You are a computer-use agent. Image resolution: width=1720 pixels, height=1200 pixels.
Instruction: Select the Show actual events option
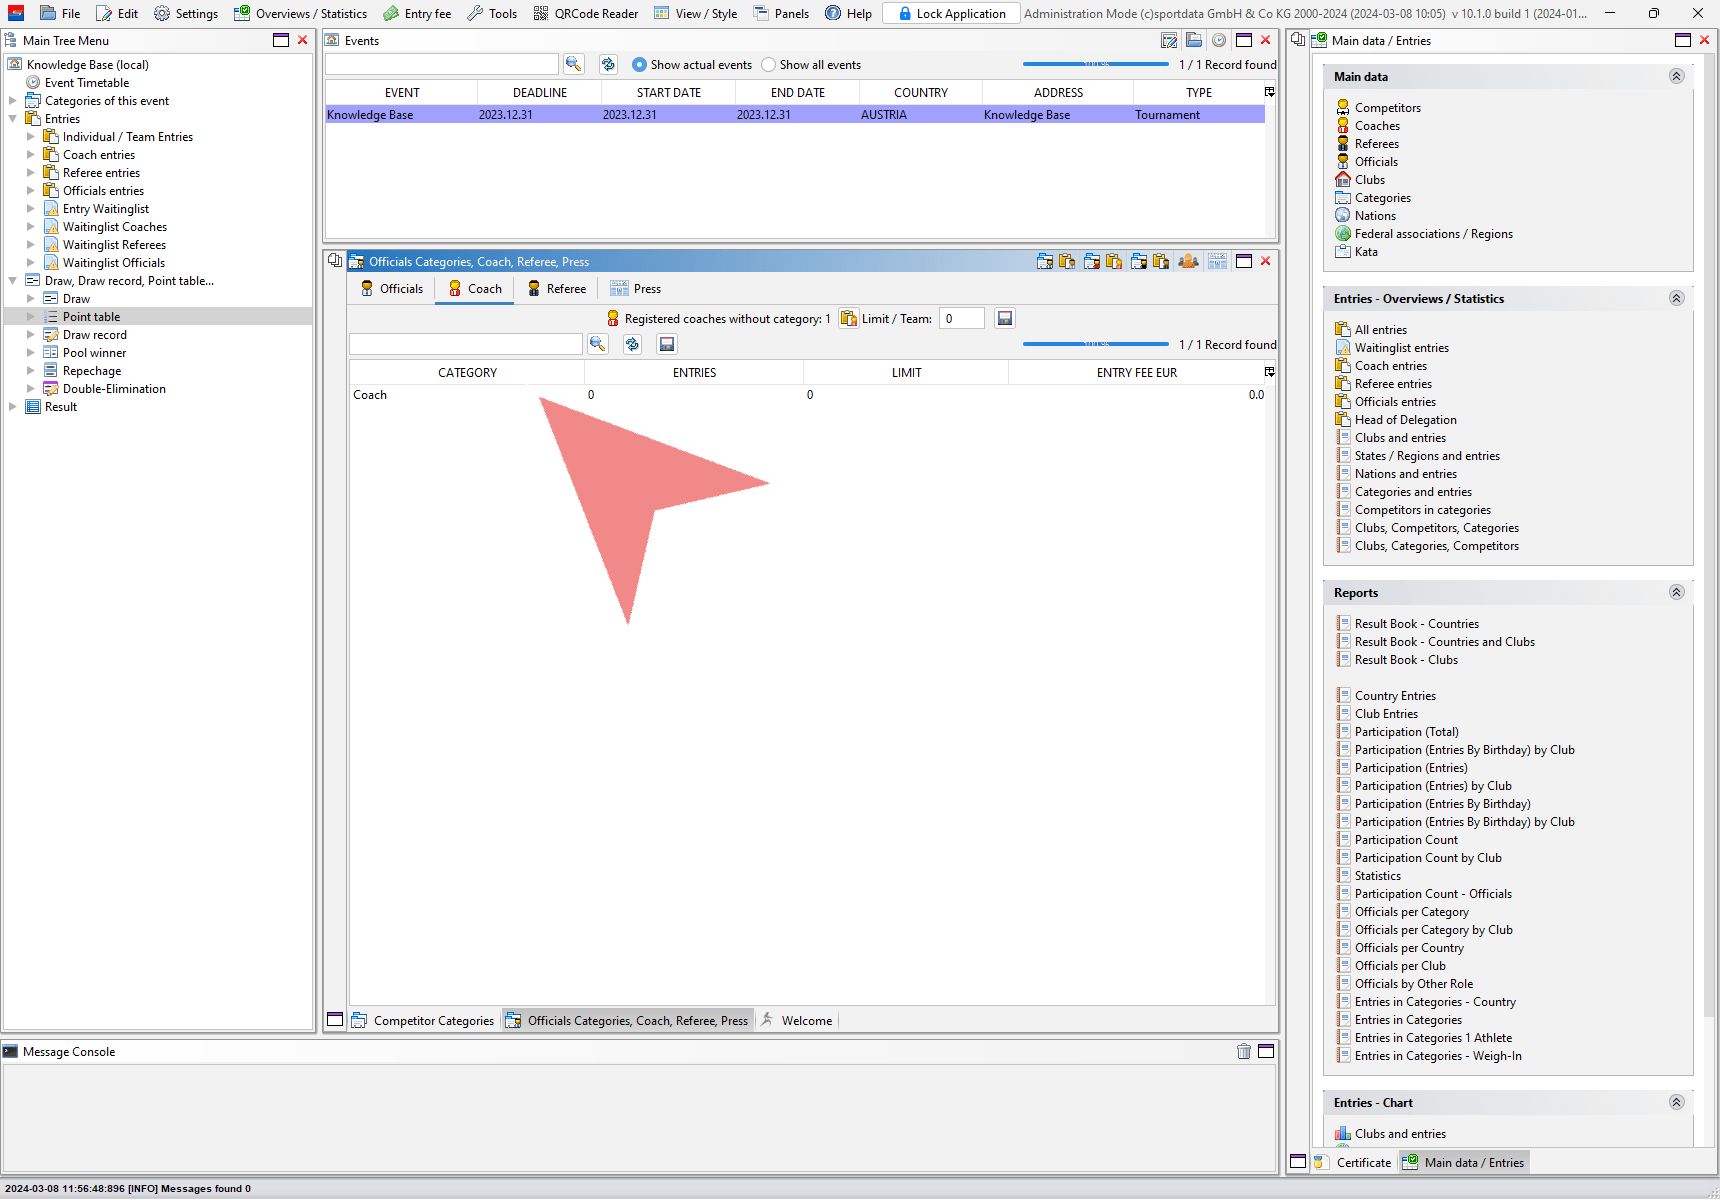(x=640, y=65)
